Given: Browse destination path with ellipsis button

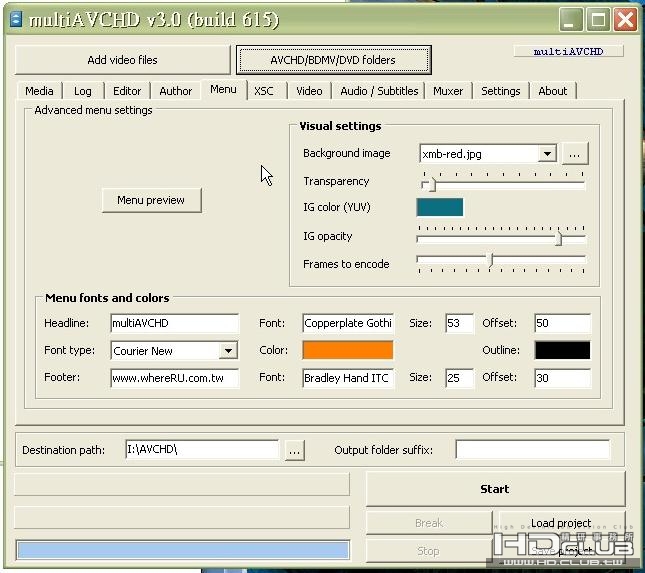Looking at the screenshot, I should coord(293,451).
